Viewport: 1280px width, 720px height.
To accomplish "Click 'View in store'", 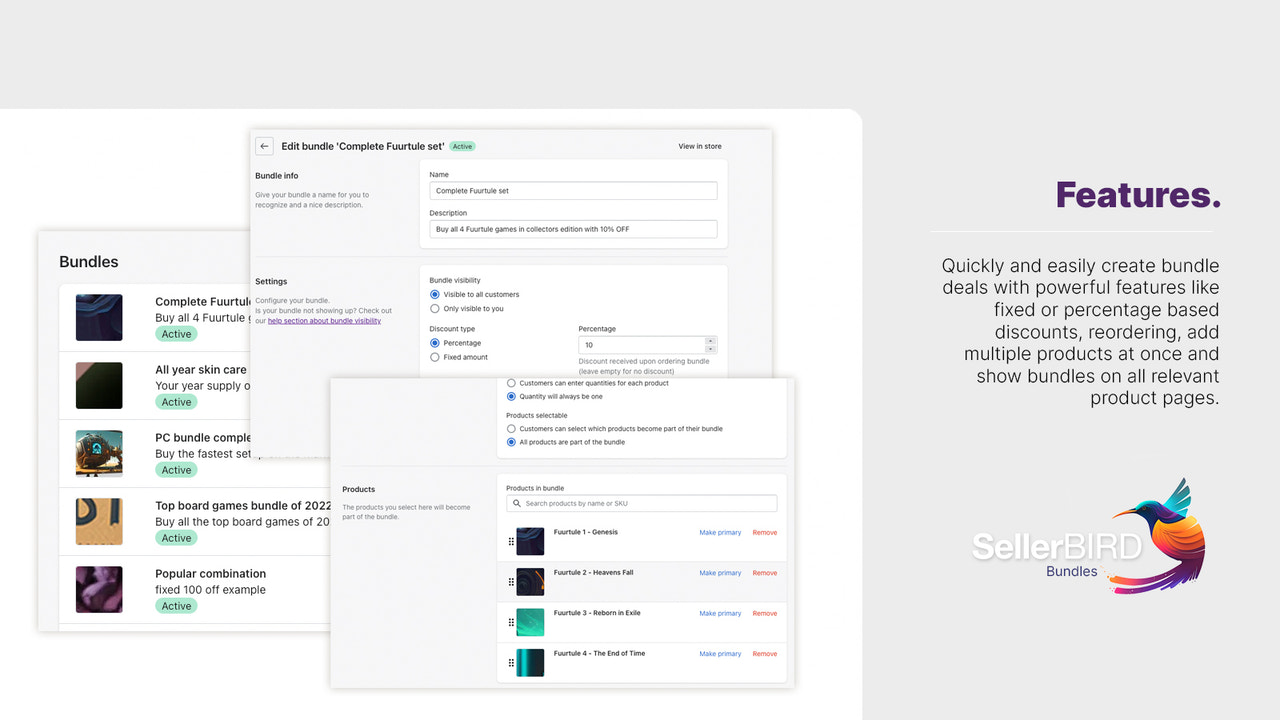I will (699, 146).
